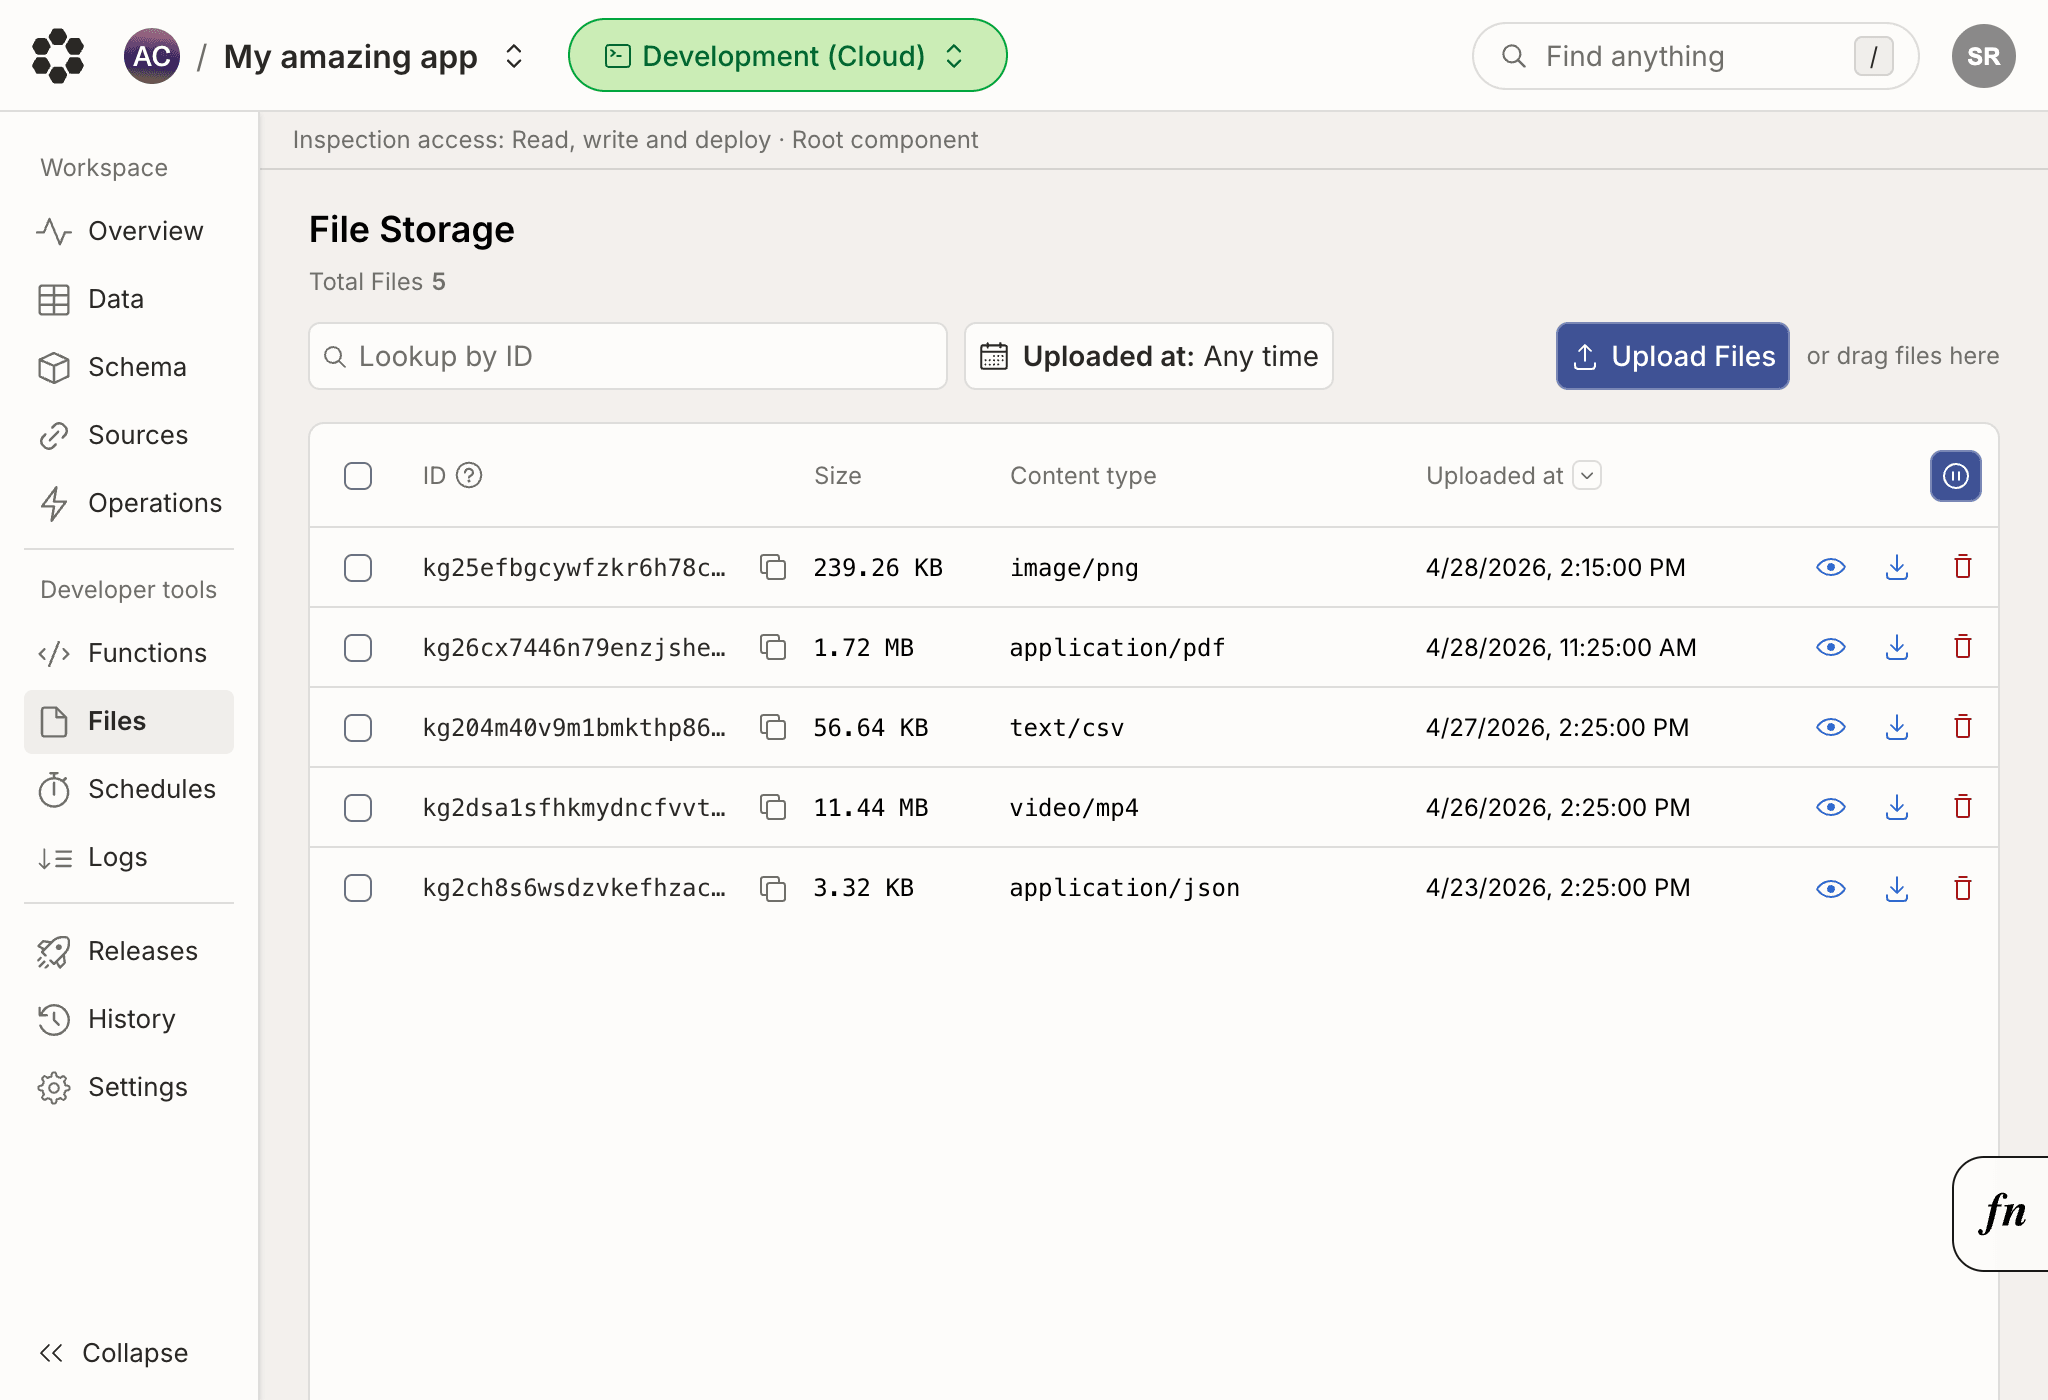The width and height of the screenshot is (2048, 1400).
Task: Download the text/csv file
Action: point(1897,727)
